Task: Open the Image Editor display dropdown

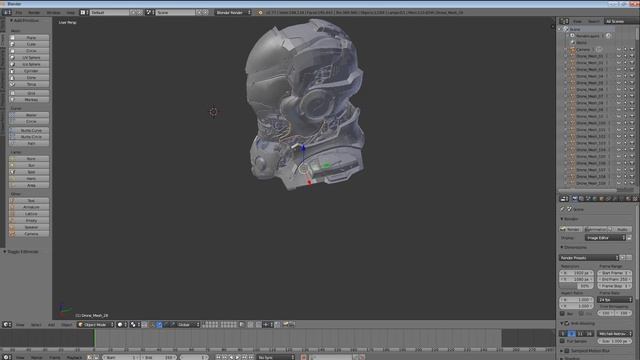Action: pos(605,238)
